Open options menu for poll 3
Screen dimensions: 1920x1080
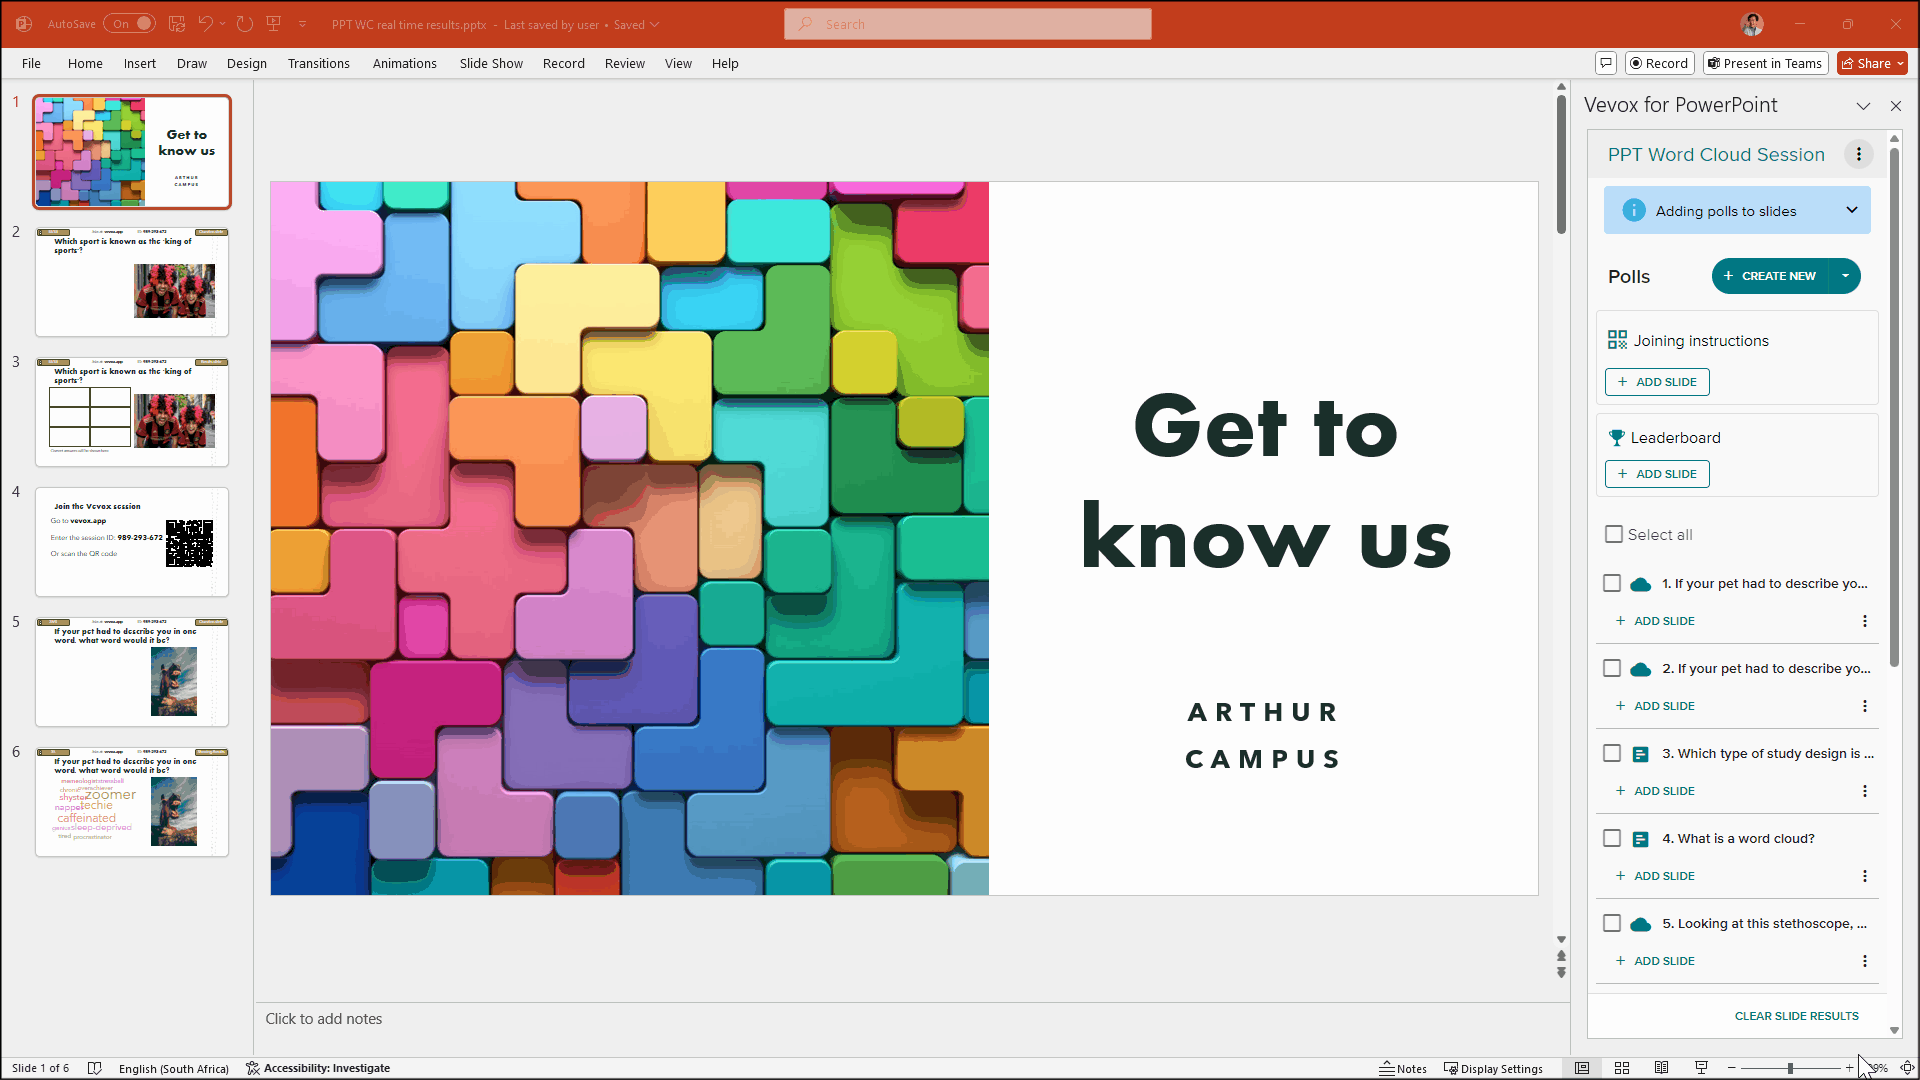tap(1865, 791)
